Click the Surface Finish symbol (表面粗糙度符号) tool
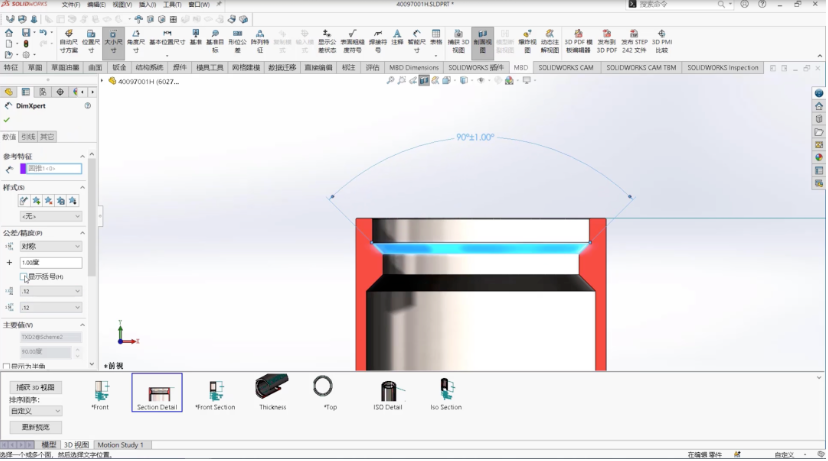Screen dimensions: 828x461 (352, 41)
